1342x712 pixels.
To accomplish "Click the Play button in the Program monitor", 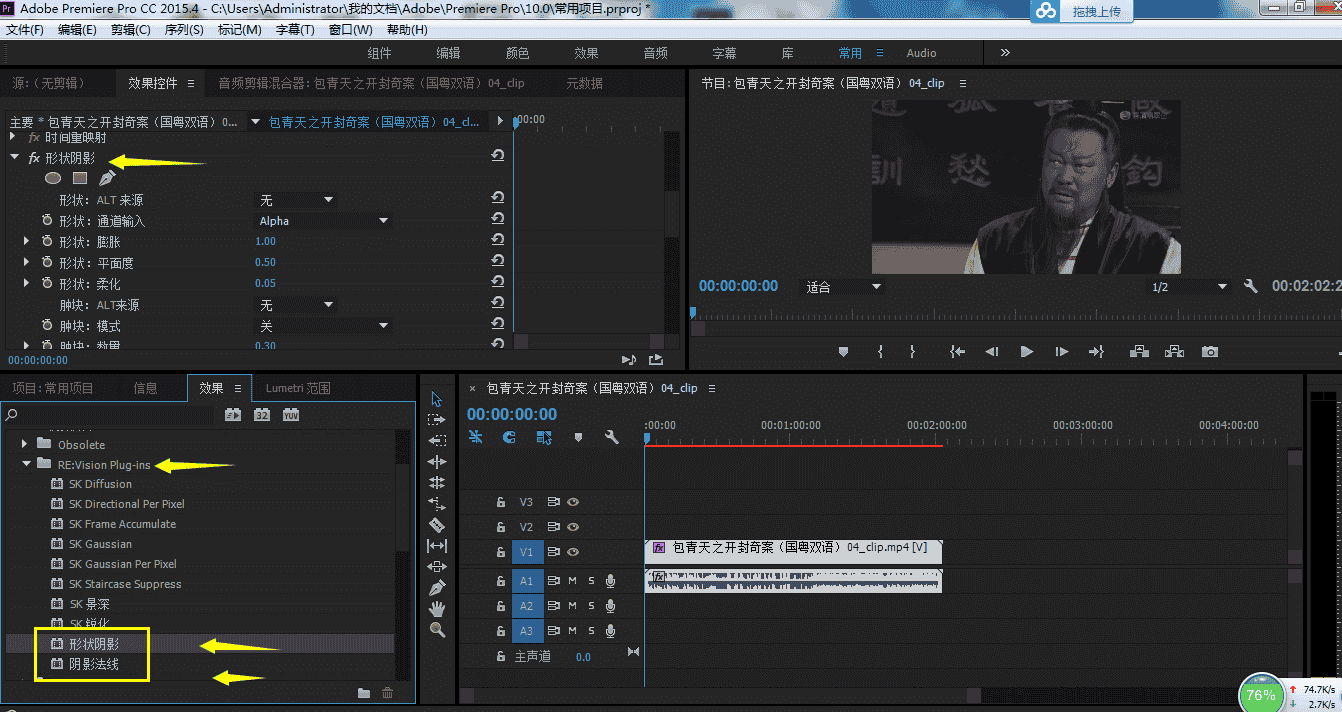I will click(1025, 349).
